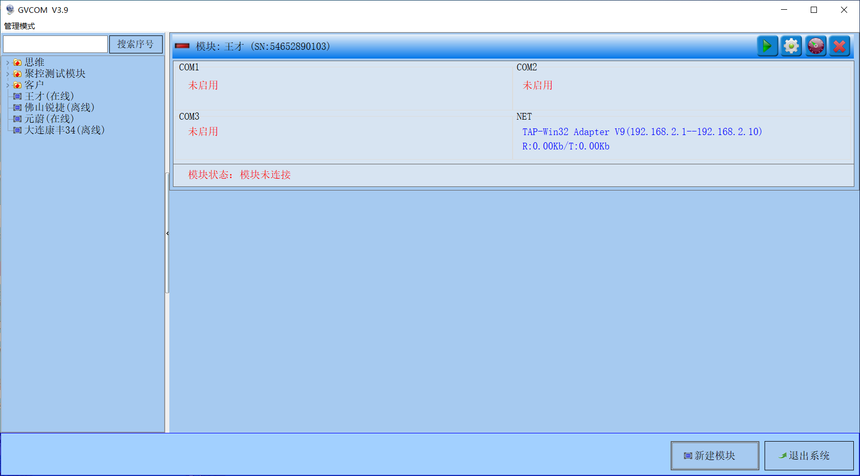The width and height of the screenshot is (860, 476).
Task: Start the module with the green play icon
Action: (768, 46)
